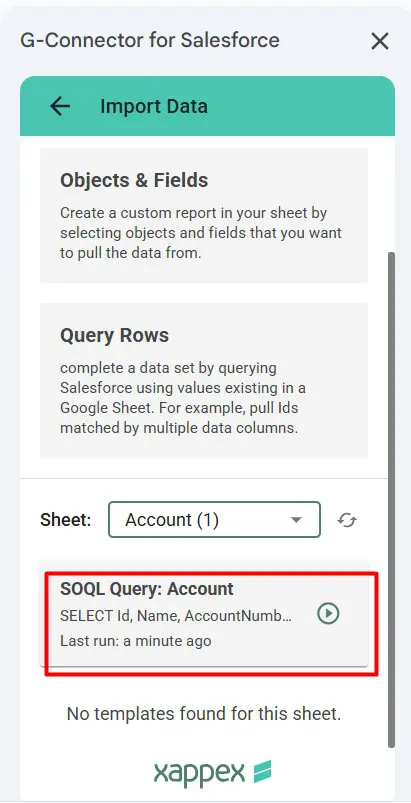Screen dimensions: 411x803
Task: Click the 'SELECT Id, Name, AccountNumb…' query text
Action: click(x=176, y=616)
